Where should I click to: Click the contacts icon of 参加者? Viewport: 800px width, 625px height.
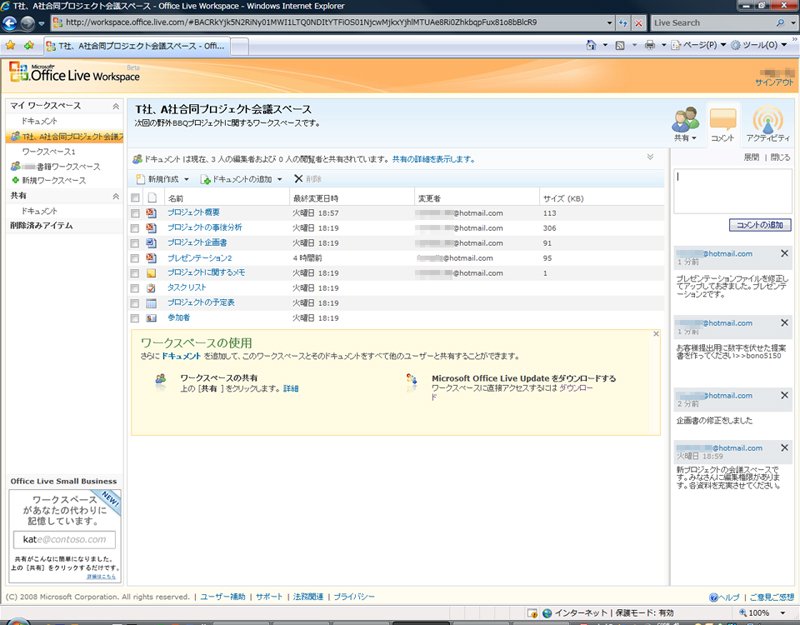[151, 318]
